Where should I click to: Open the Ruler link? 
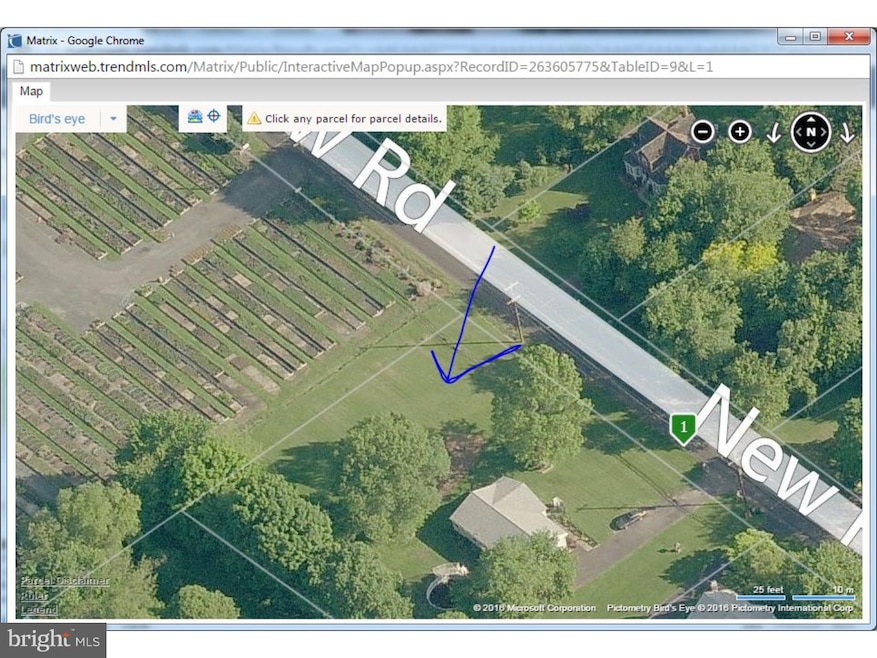point(36,595)
